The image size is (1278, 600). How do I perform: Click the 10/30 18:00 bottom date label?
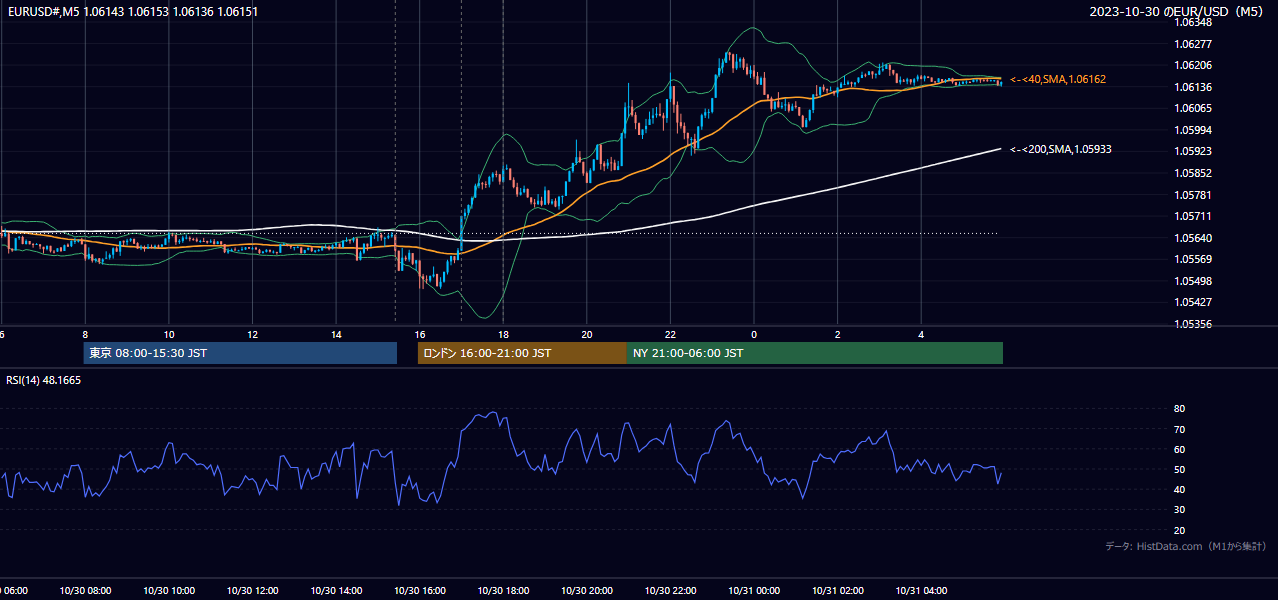504,591
